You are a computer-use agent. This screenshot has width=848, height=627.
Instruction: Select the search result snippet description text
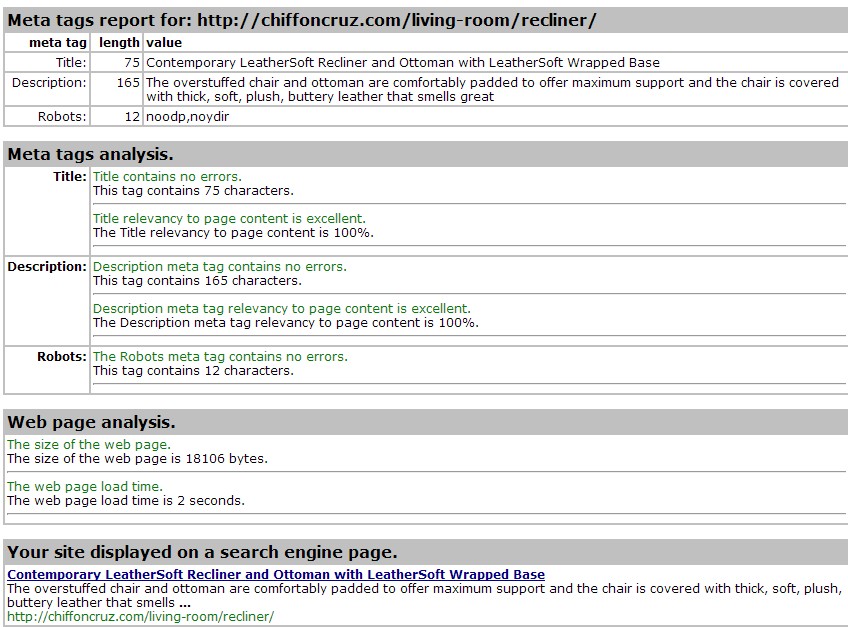pyautogui.click(x=425, y=596)
